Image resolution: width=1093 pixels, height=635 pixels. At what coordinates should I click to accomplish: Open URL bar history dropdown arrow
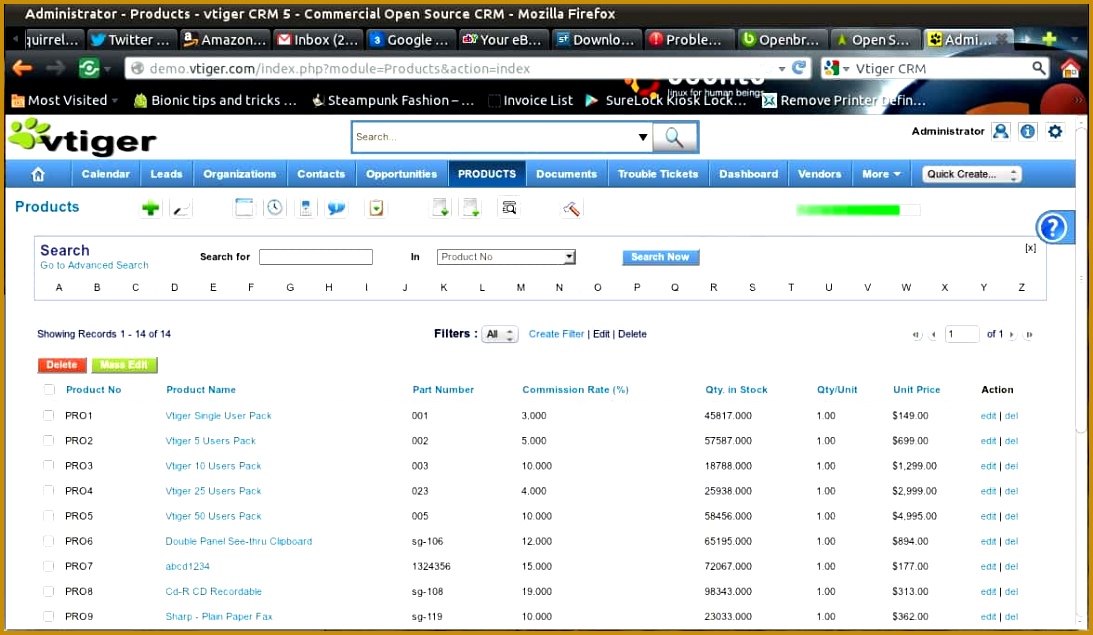781,68
